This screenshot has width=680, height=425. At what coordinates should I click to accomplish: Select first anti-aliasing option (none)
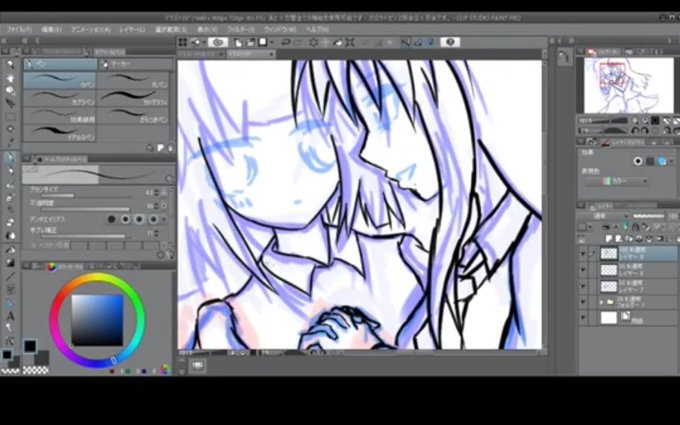(111, 219)
